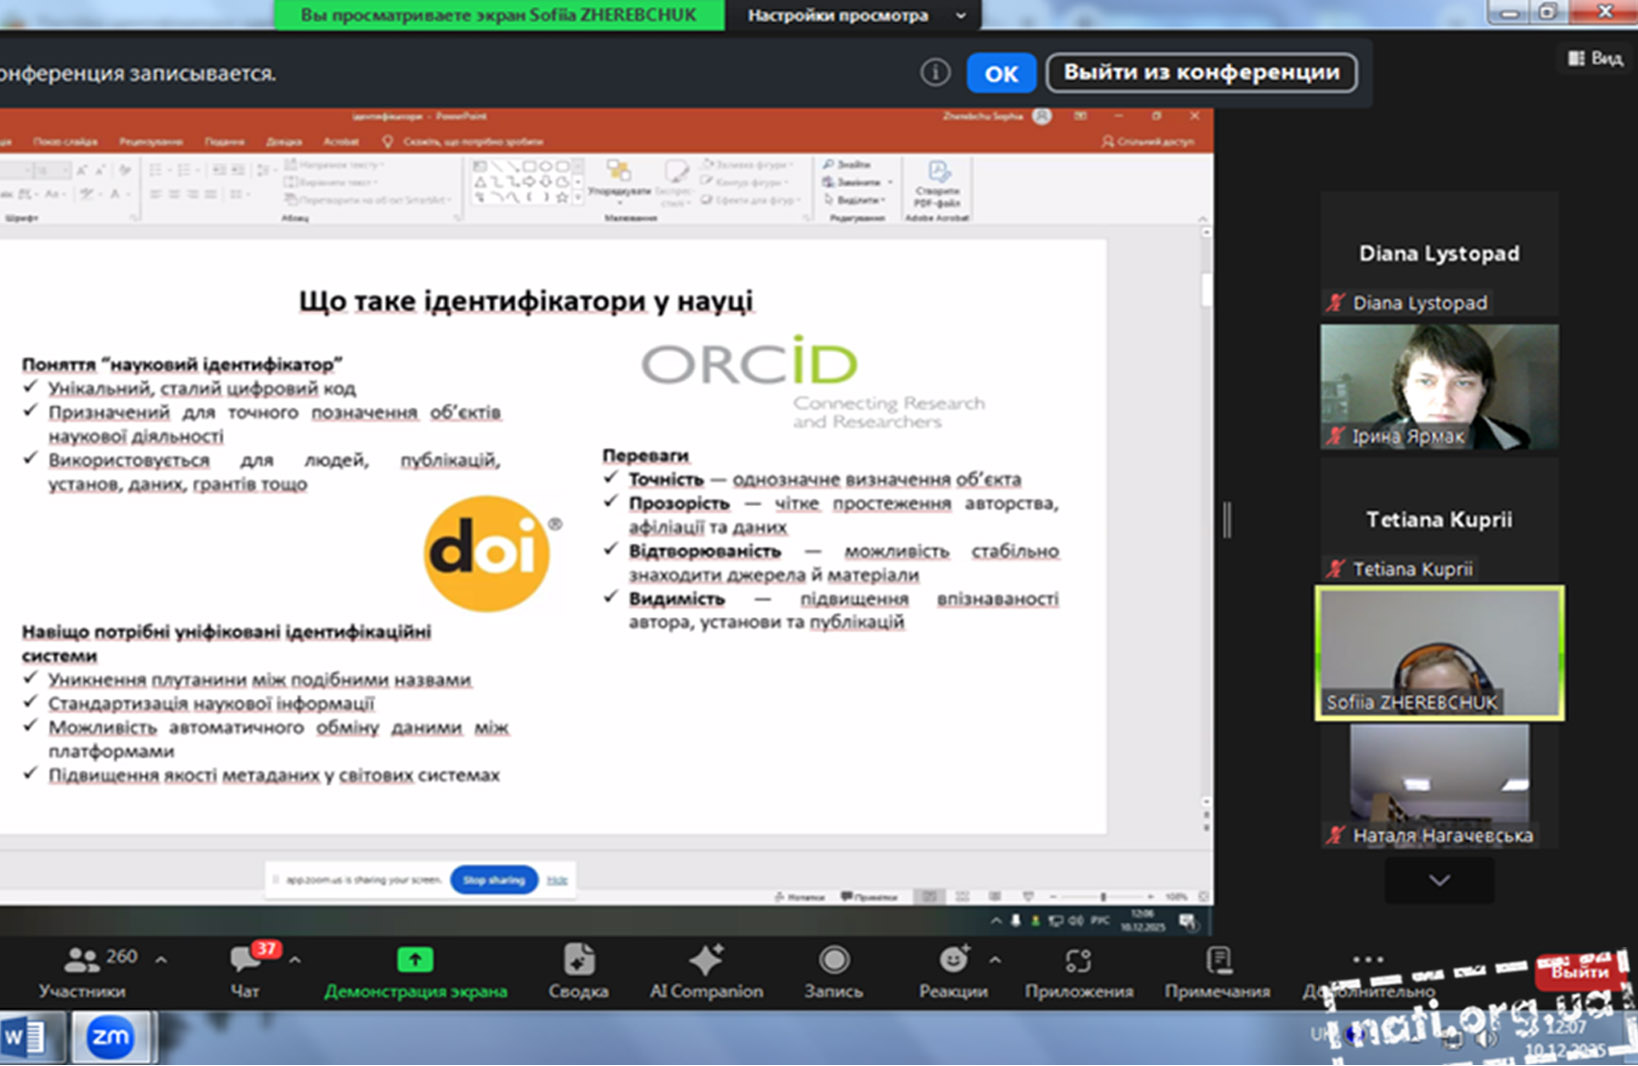This screenshot has height=1066, width=1638.
Task: Open the Chat panel
Action: (x=244, y=960)
